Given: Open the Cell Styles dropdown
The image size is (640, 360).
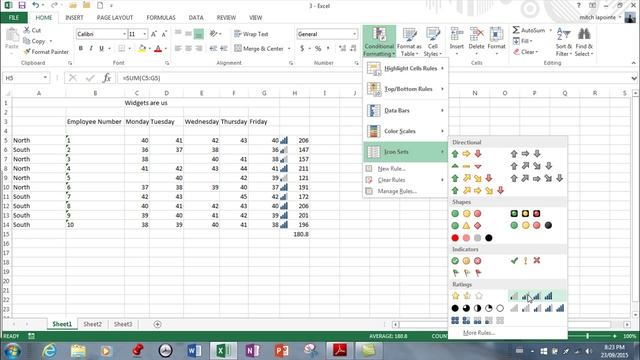Looking at the screenshot, I should 433,41.
